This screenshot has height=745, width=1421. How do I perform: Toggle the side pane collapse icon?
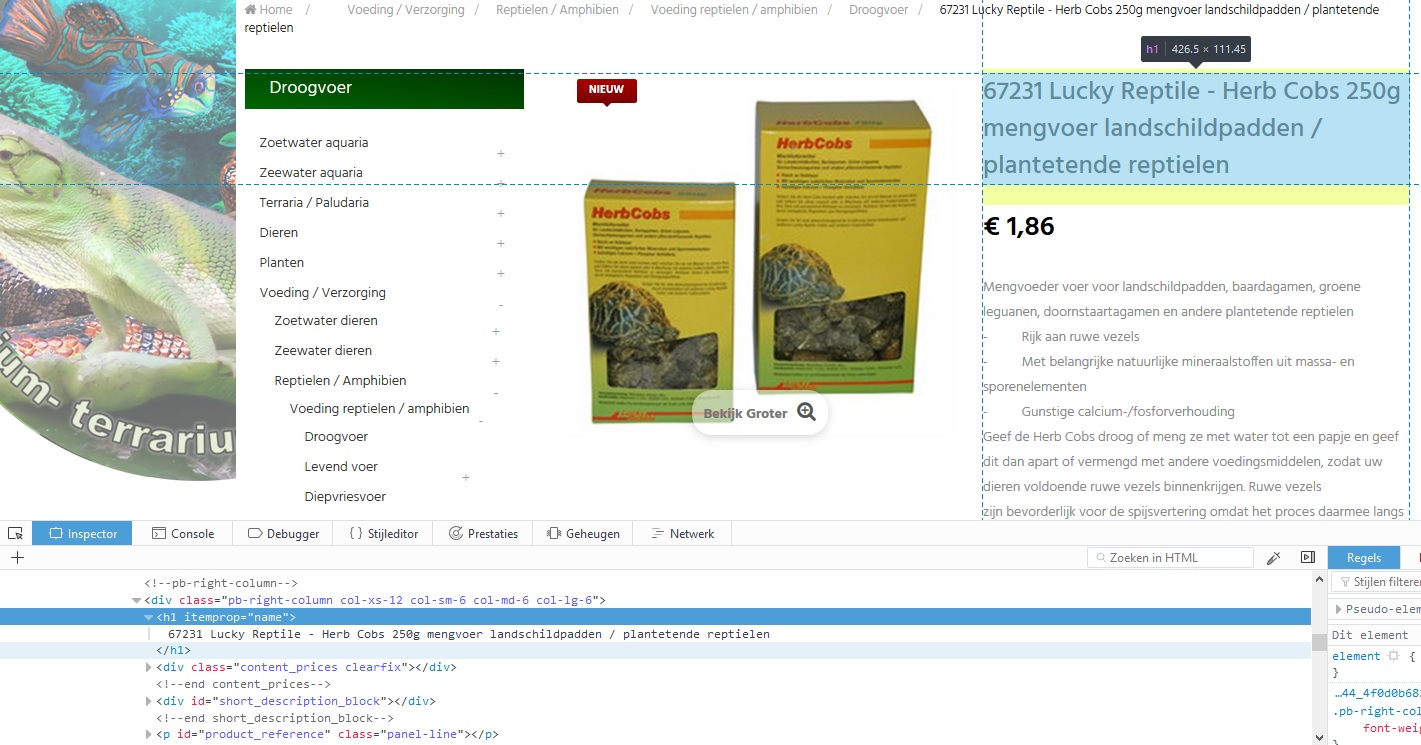point(1307,558)
